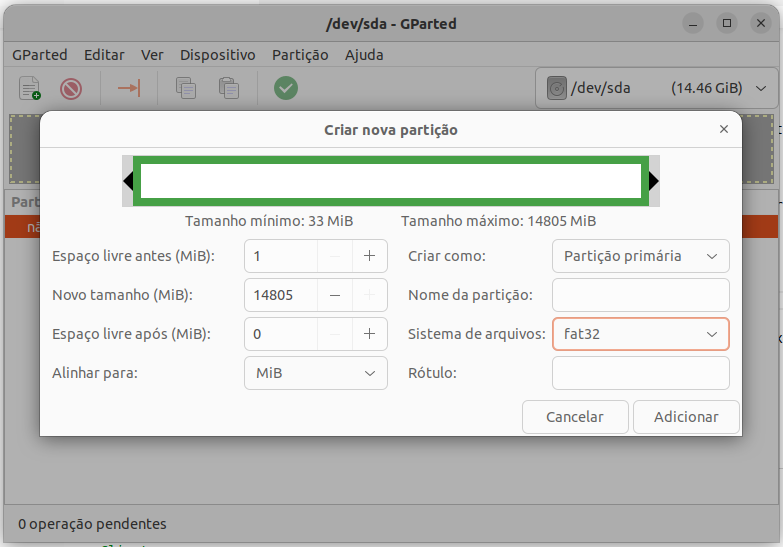The image size is (783, 547).
Task: Click the /dev/sda - GParted window title
Action: click(391, 24)
